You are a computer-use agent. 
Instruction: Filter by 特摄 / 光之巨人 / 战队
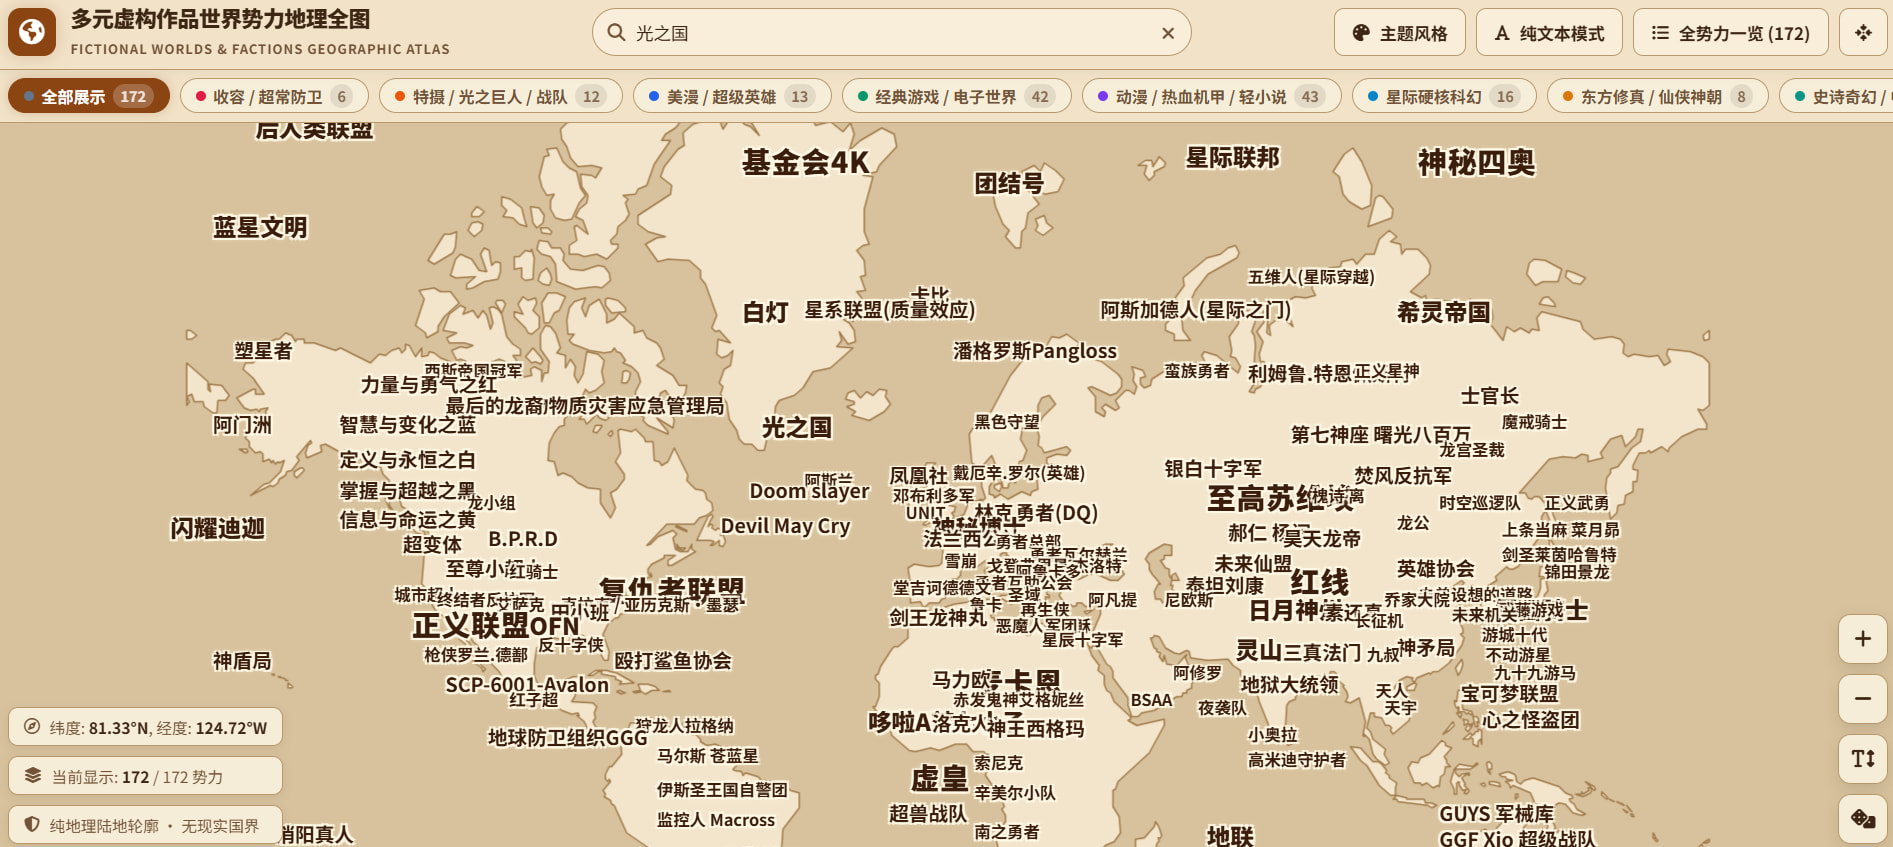tap(500, 96)
